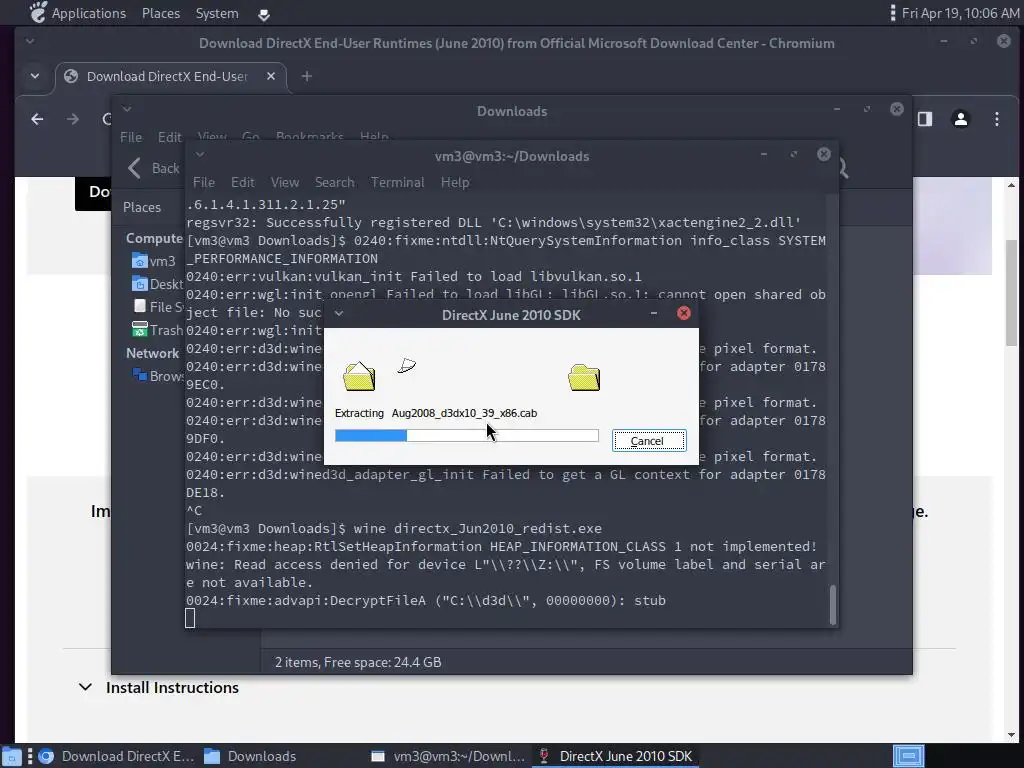Image resolution: width=1024 pixels, height=768 pixels.
Task: Open the Applications menu
Action: (x=78, y=13)
